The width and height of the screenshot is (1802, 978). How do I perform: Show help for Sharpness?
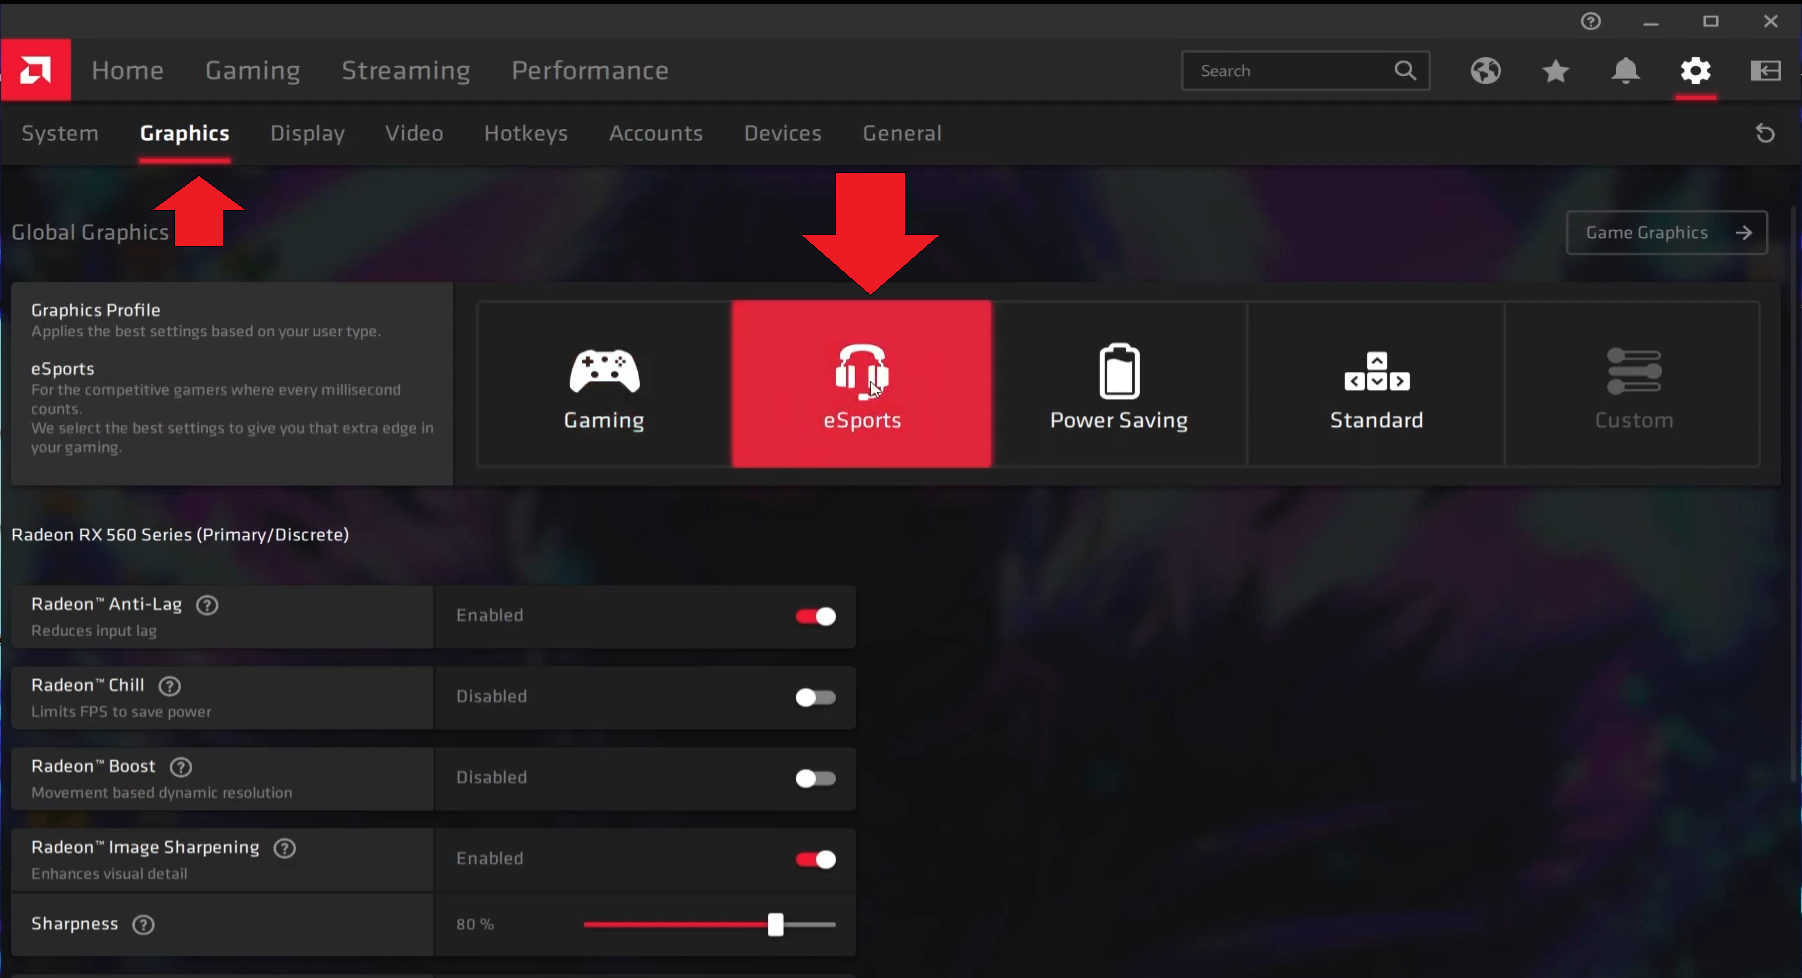coord(144,925)
